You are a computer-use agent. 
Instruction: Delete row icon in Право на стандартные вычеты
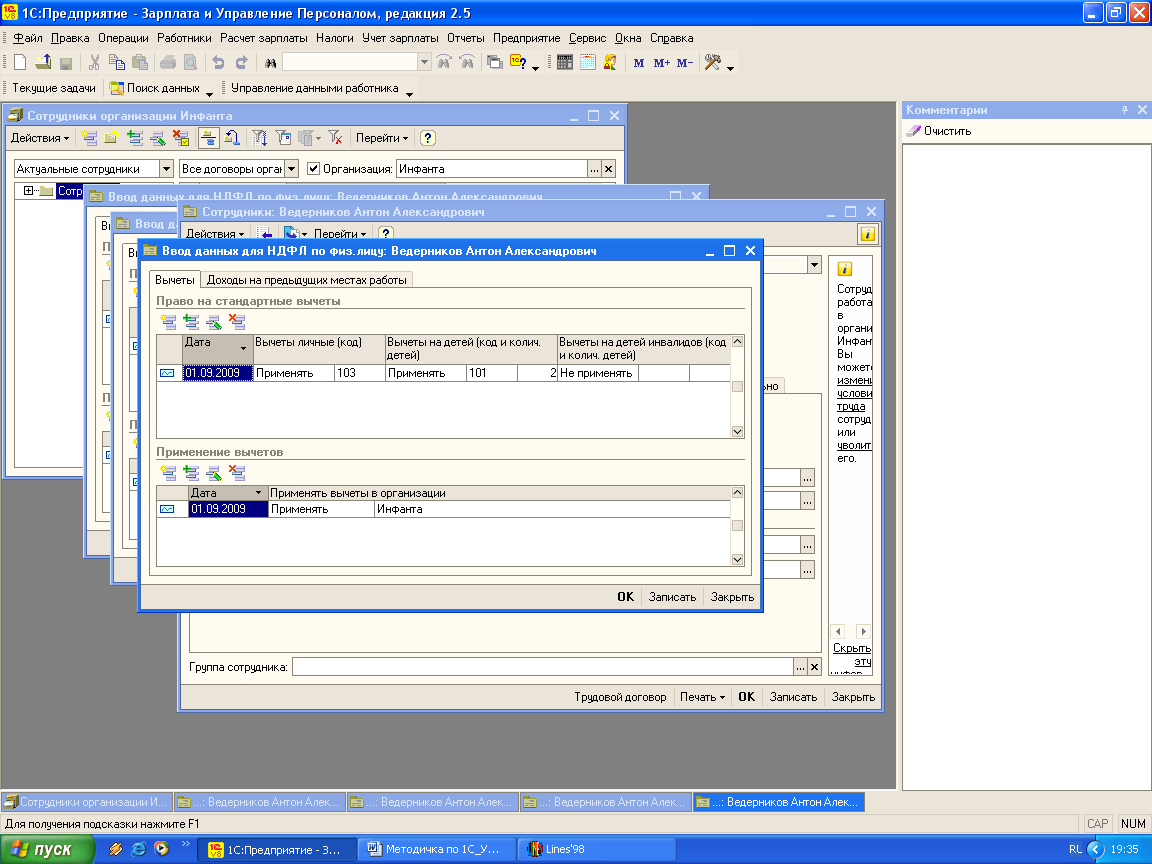click(237, 321)
